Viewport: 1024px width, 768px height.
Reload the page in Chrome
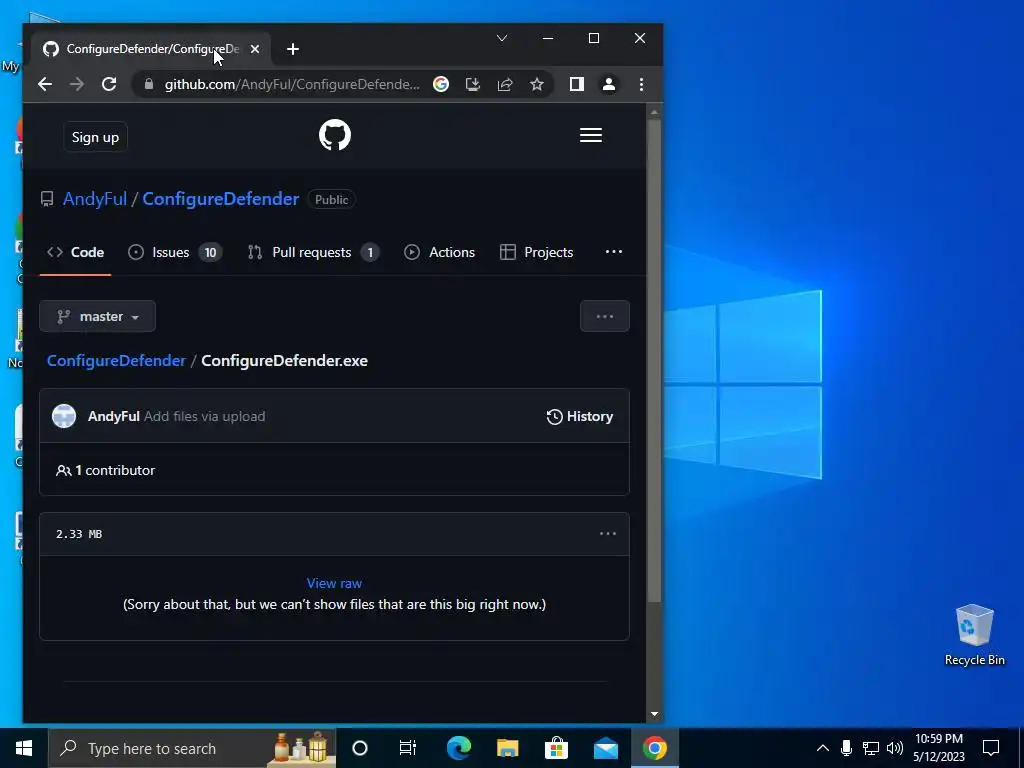(109, 84)
